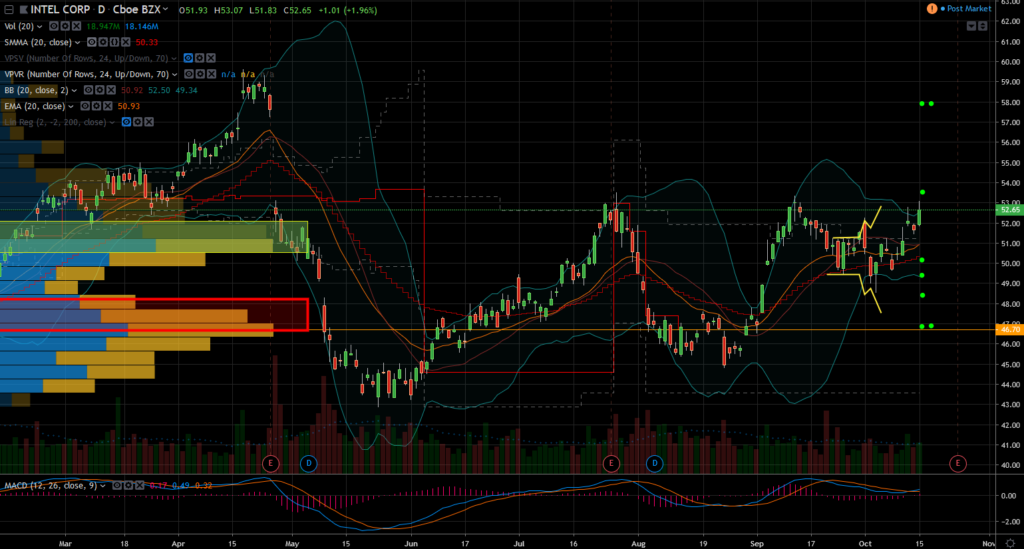
Task: Collapse the indicator legend box icon
Action: click(x=9, y=10)
